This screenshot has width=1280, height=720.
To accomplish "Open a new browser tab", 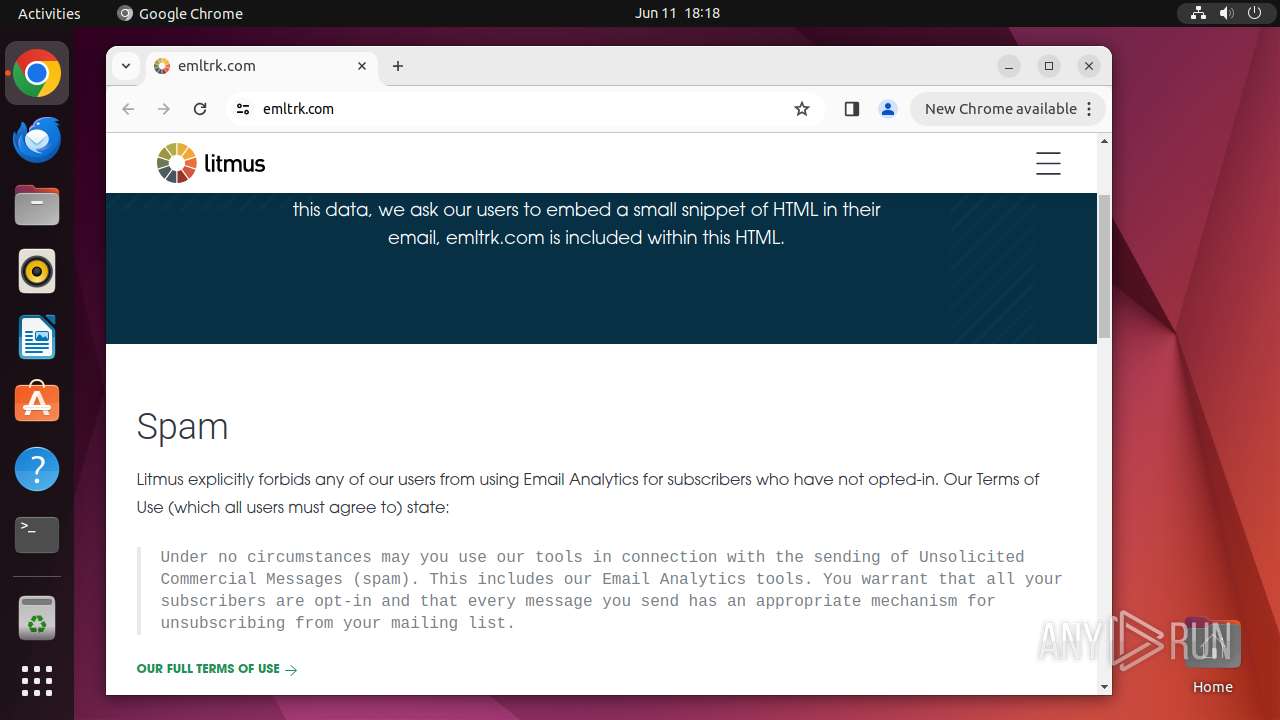I will point(398,66).
